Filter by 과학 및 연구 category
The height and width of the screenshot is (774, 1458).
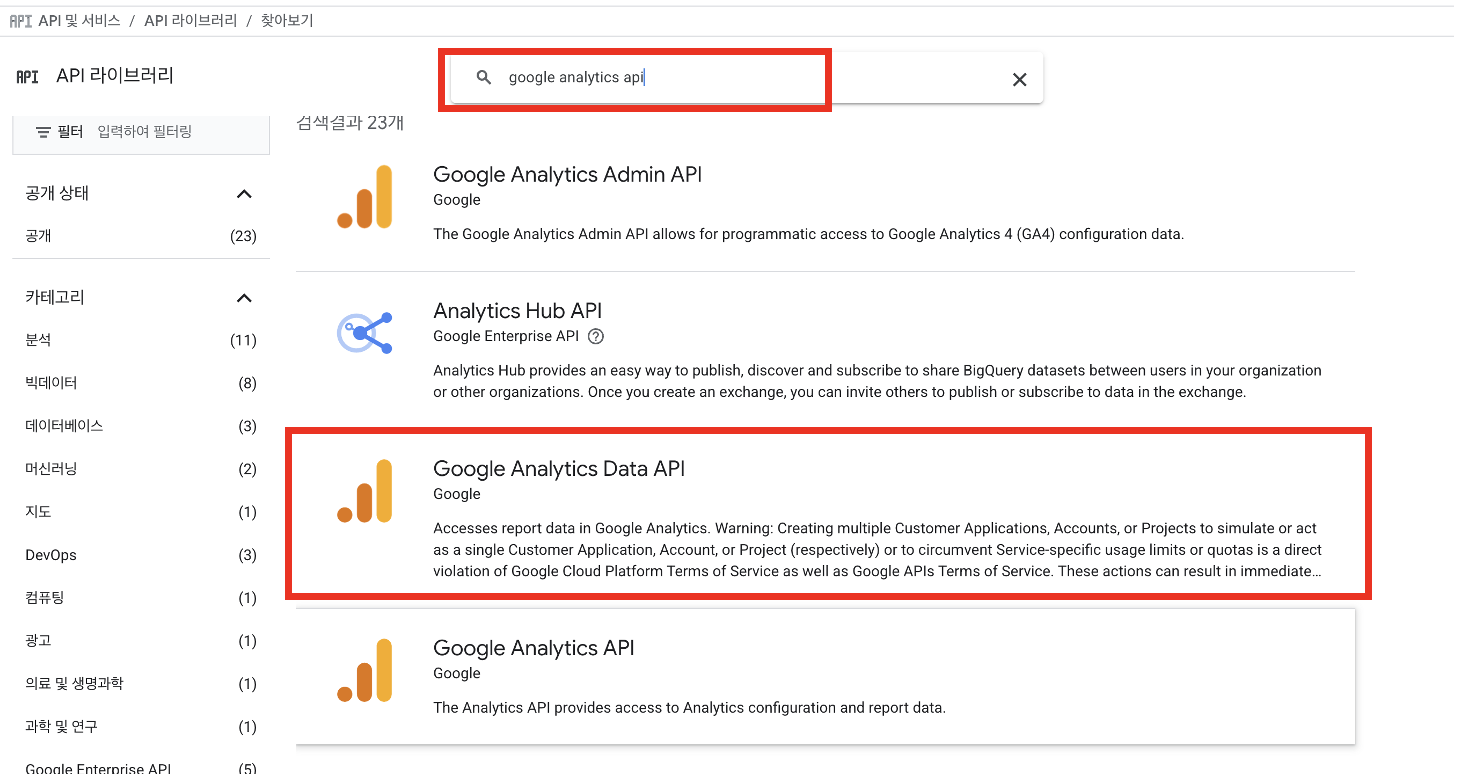click(x=141, y=727)
